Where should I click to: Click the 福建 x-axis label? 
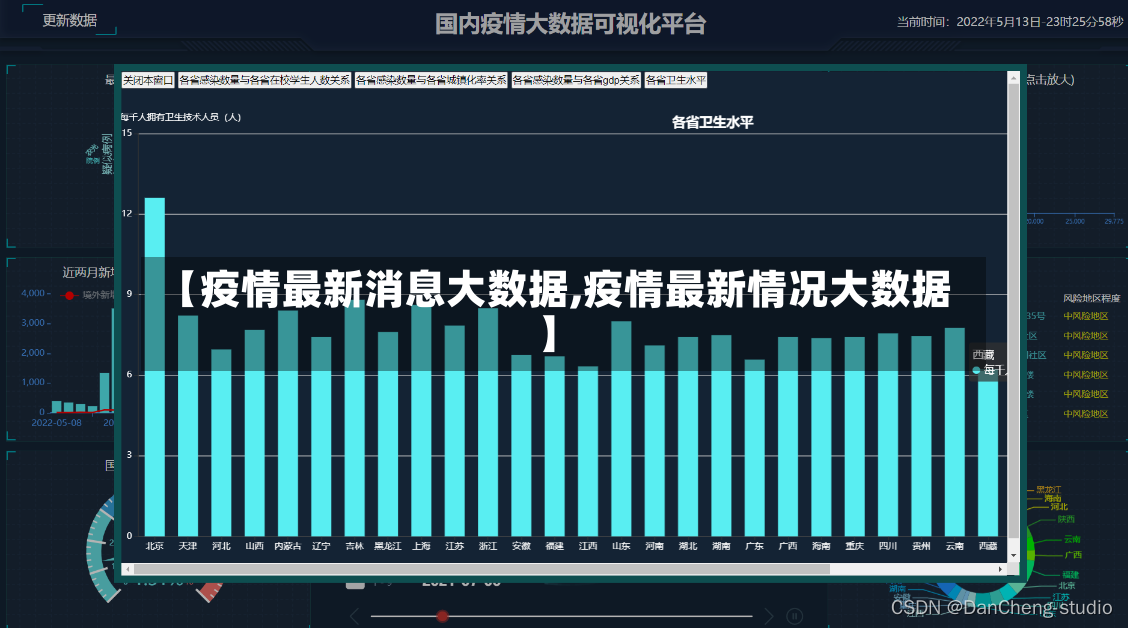point(554,547)
